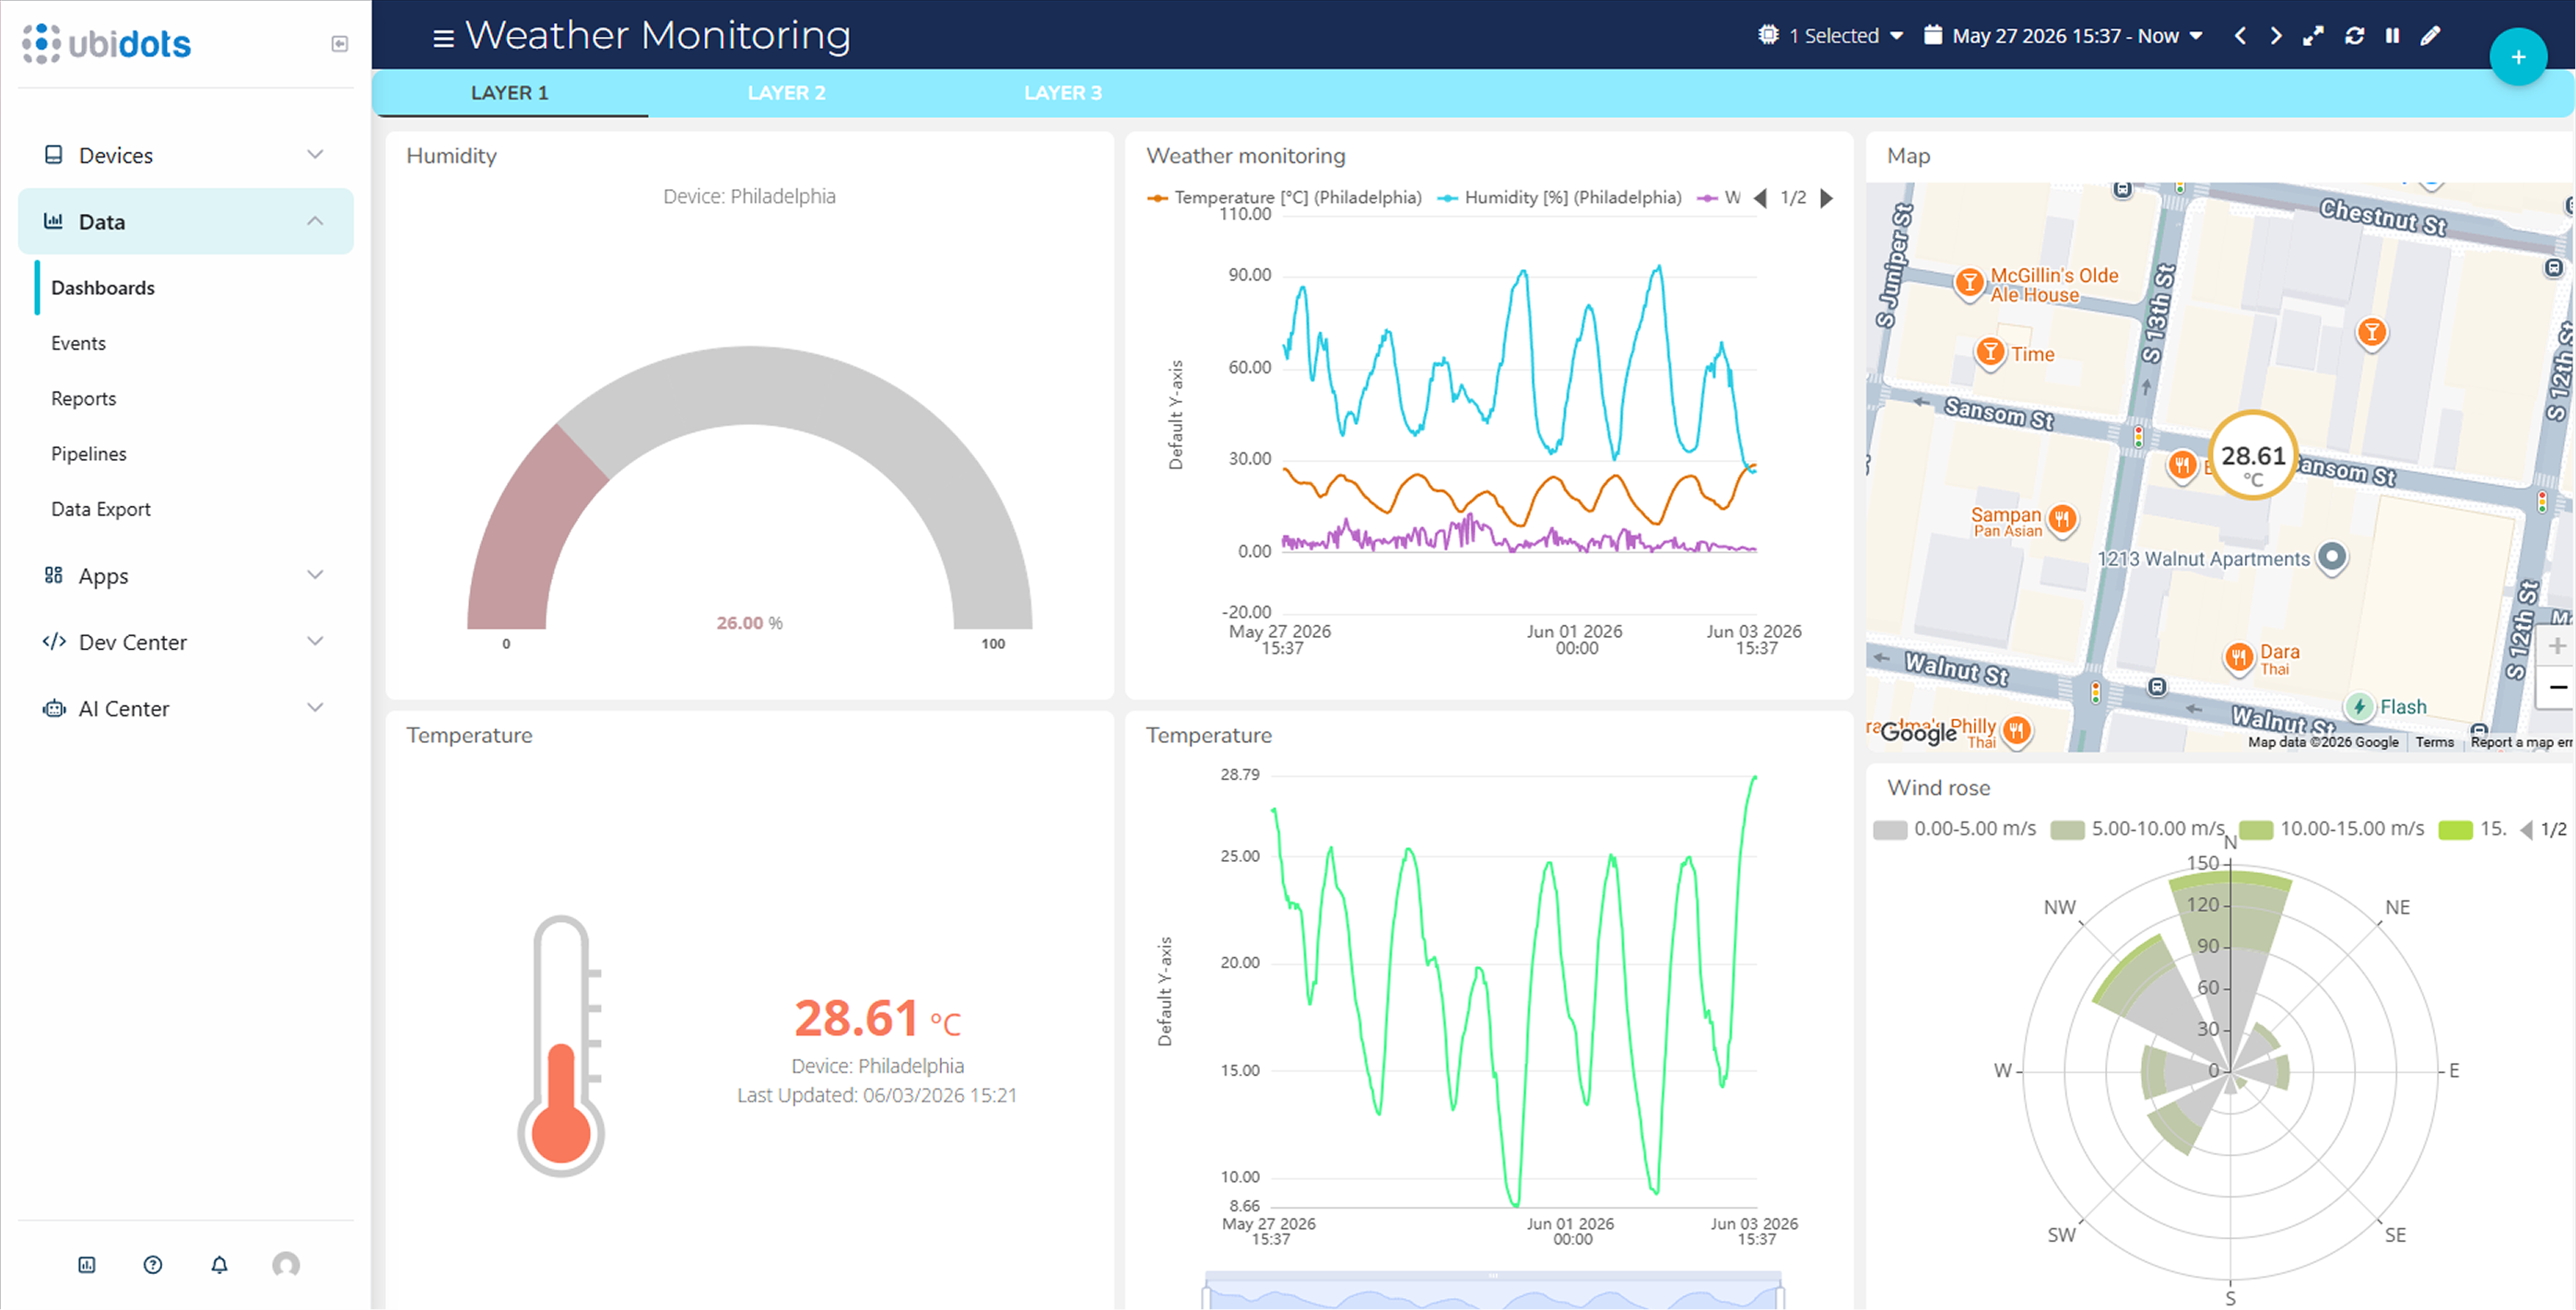Collapse the sidebar using the panel icon

340,44
